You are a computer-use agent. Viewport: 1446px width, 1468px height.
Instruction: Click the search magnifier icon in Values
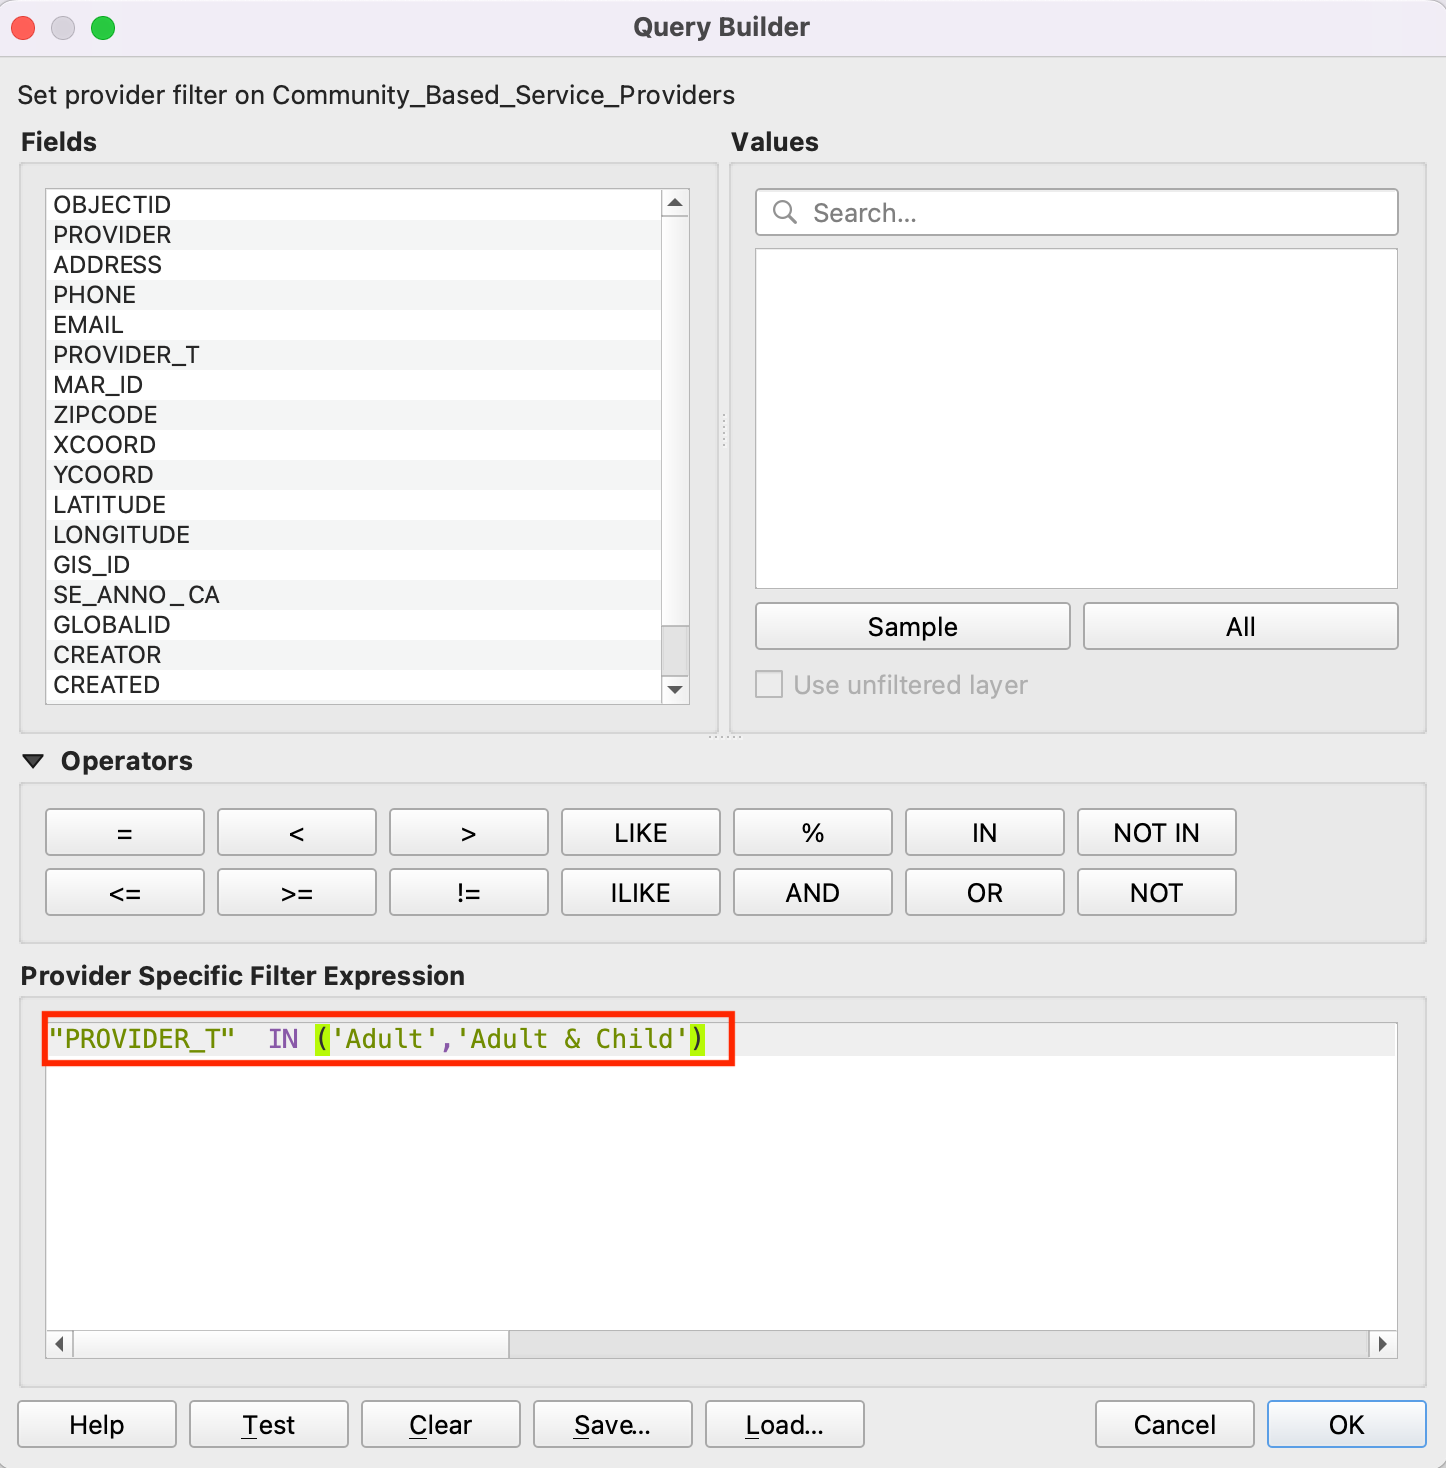(785, 213)
